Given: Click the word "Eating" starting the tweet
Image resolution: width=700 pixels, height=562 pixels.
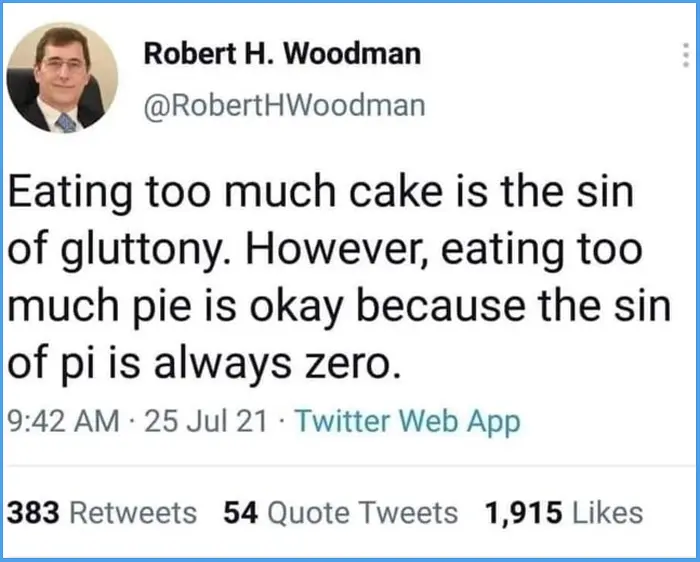Looking at the screenshot, I should coord(66,193).
